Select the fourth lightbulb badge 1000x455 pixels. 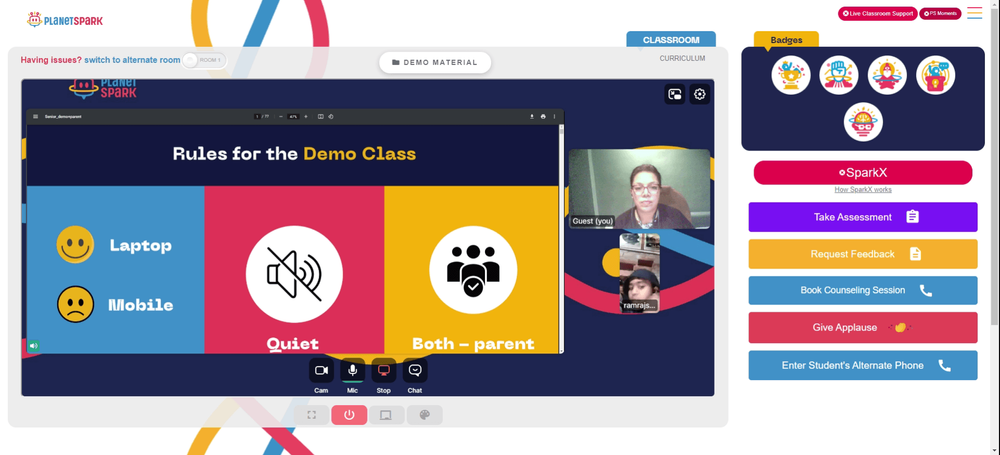(936, 75)
